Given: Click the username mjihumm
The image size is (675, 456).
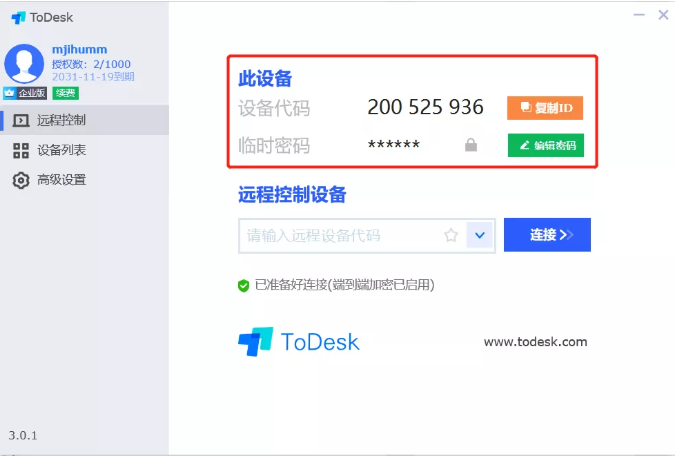Looking at the screenshot, I should pyautogui.click(x=79, y=49).
